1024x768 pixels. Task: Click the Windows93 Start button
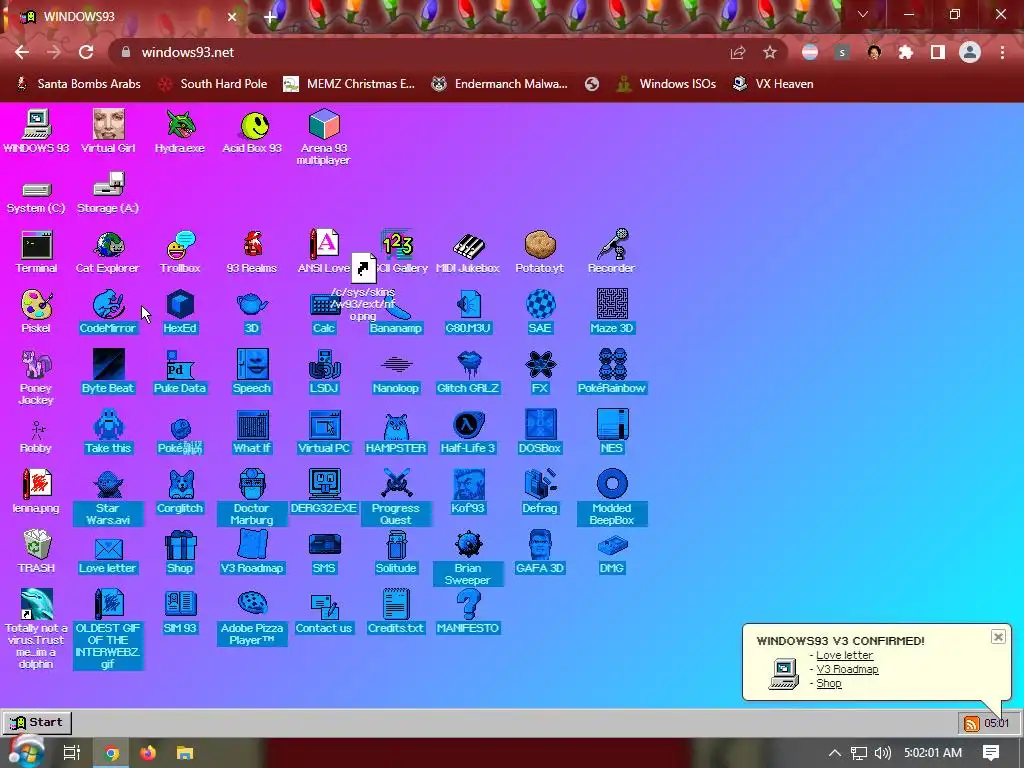(37, 722)
